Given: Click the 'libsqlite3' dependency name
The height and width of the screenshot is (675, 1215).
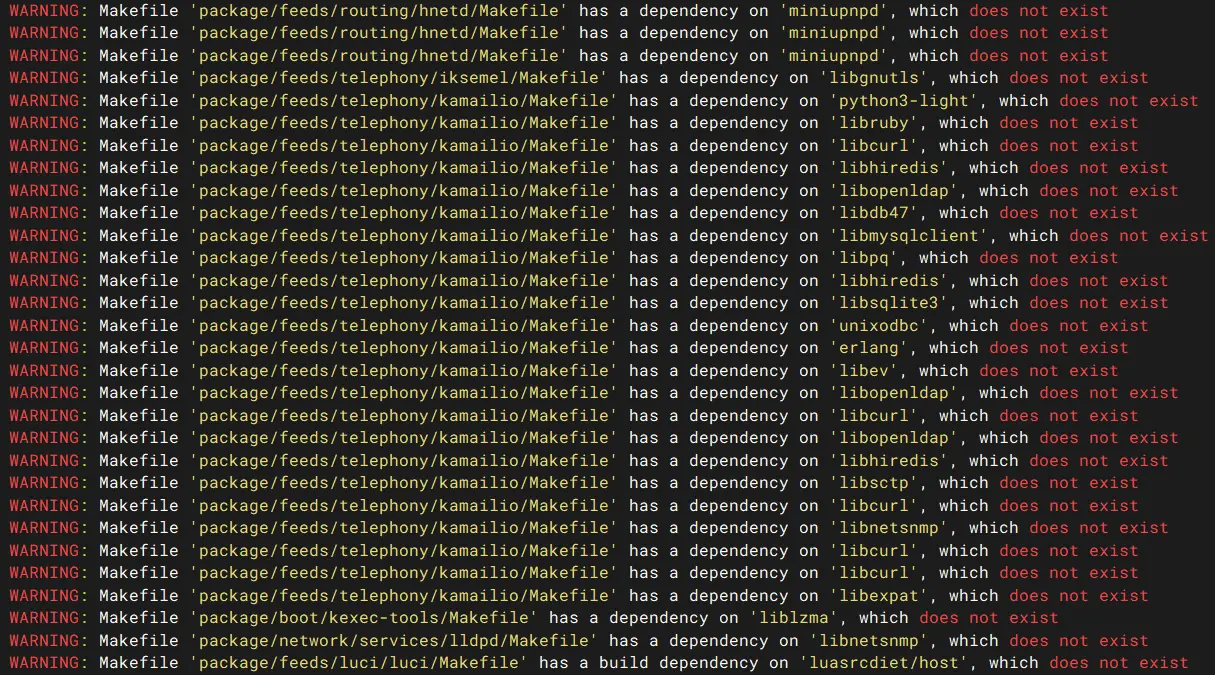Looking at the screenshot, I should click(x=893, y=303).
